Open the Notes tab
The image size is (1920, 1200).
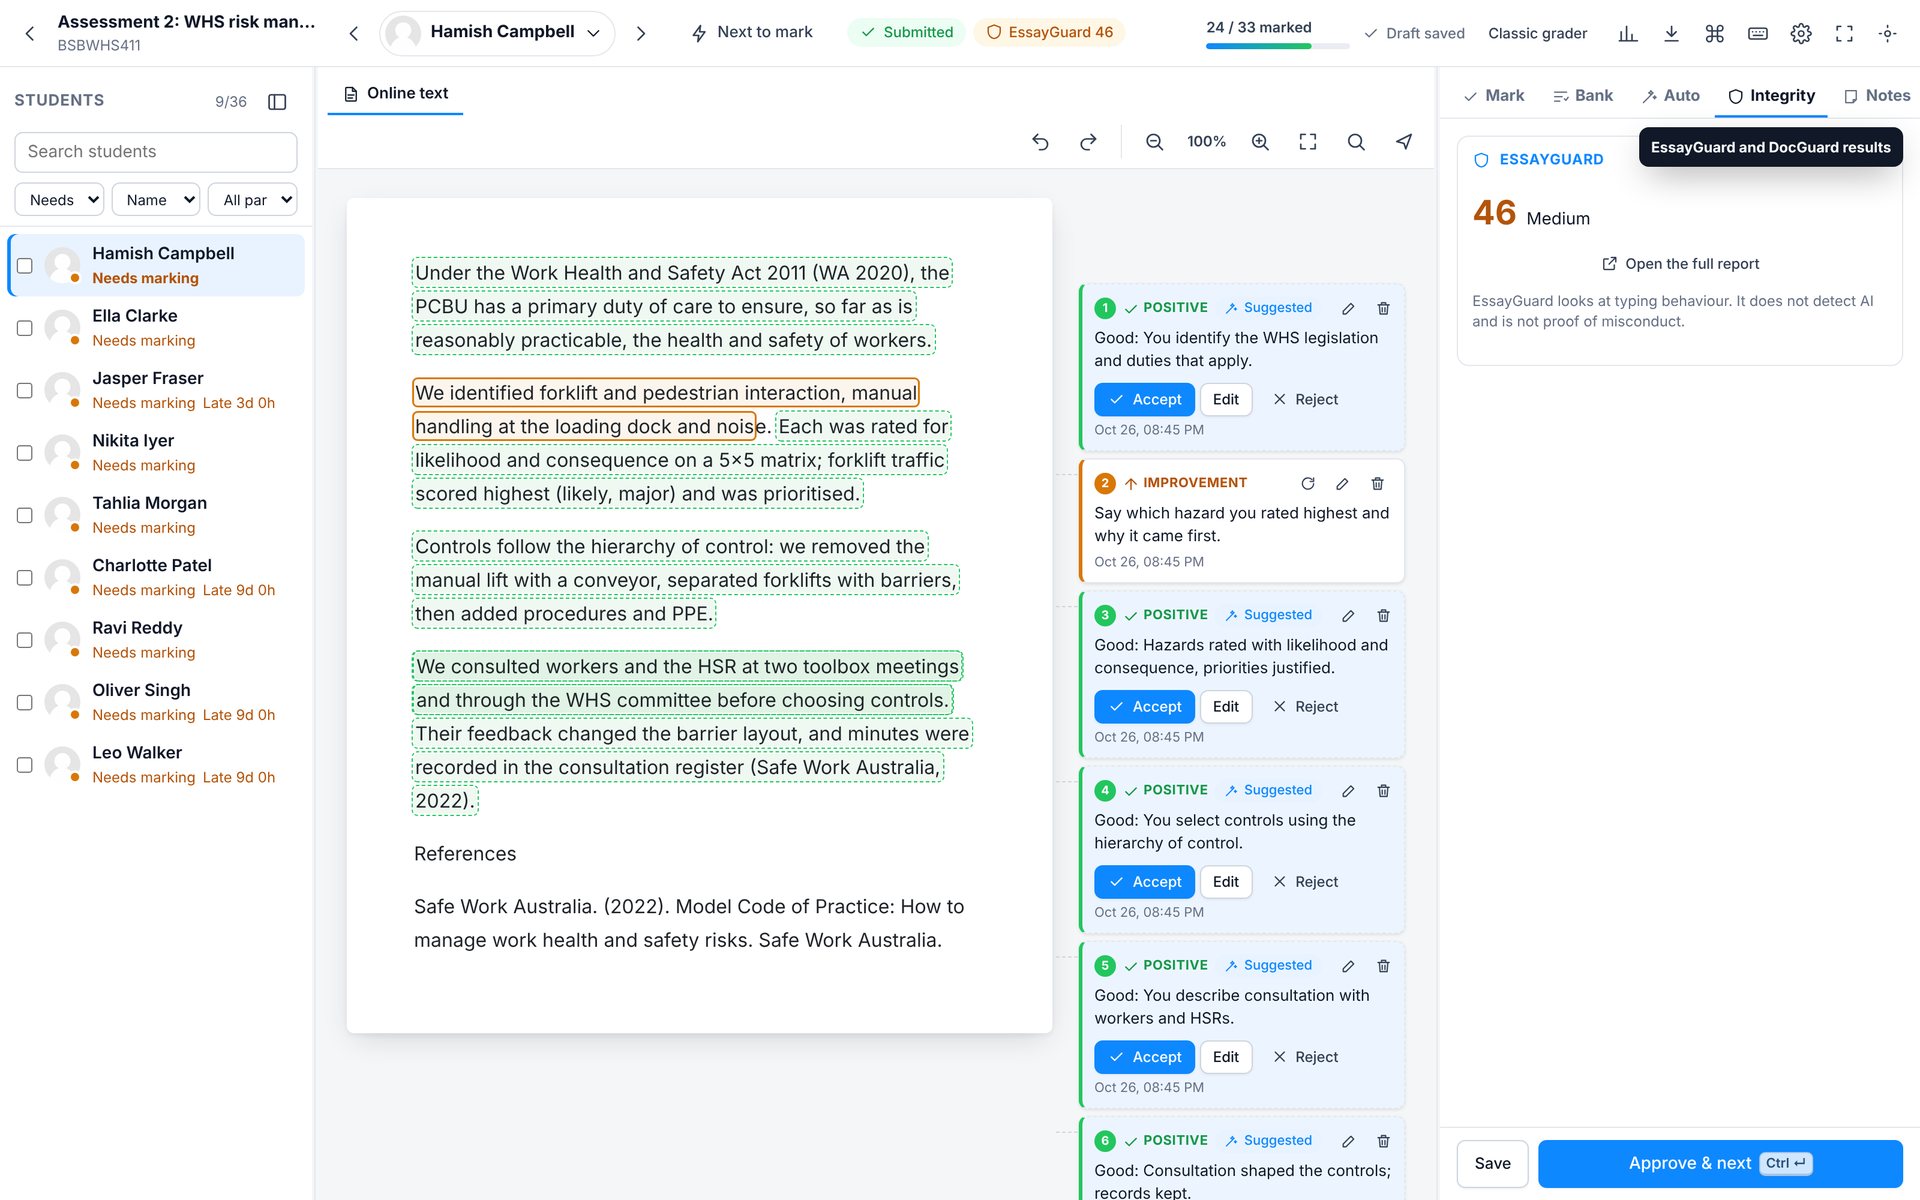point(1877,96)
